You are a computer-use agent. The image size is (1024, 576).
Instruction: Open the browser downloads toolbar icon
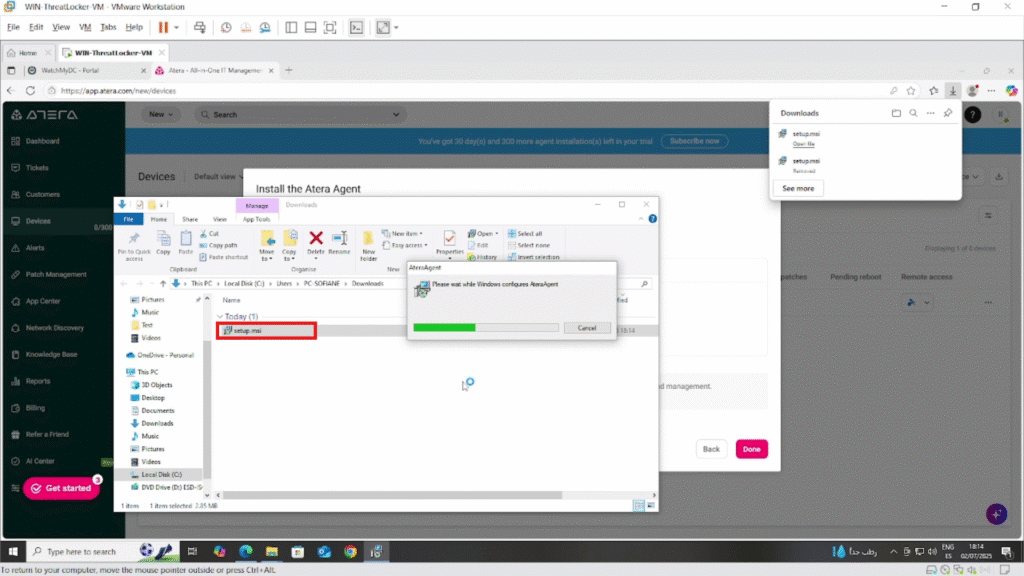coord(953,91)
